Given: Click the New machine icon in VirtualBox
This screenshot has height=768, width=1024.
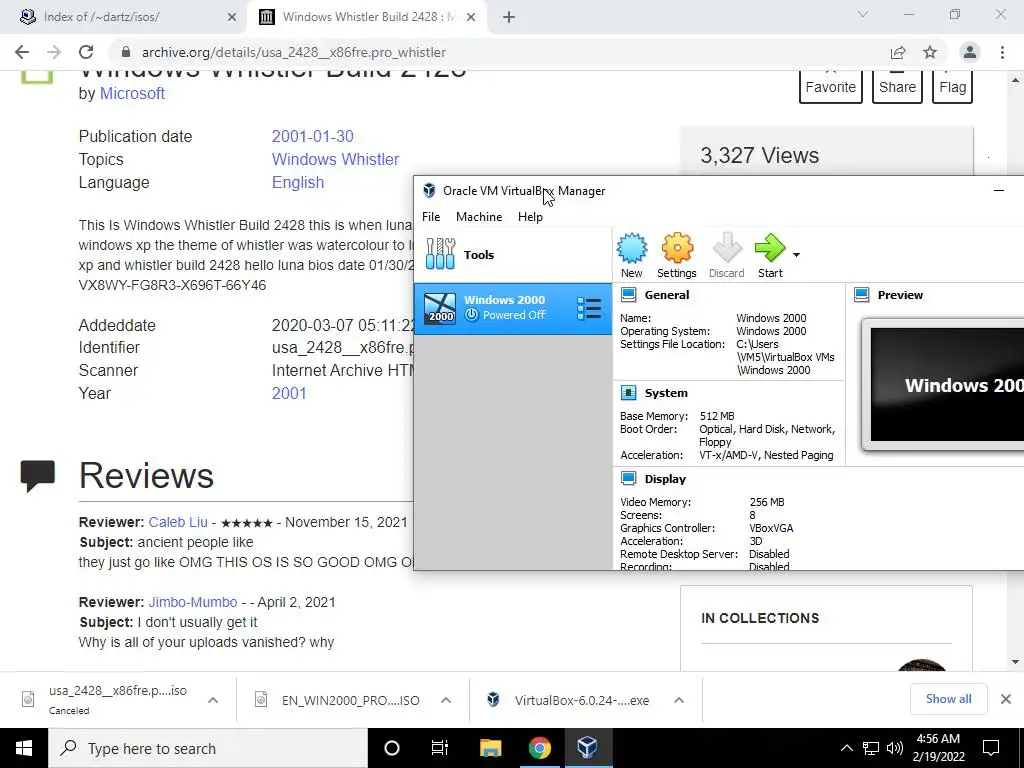Looking at the screenshot, I should point(632,255).
